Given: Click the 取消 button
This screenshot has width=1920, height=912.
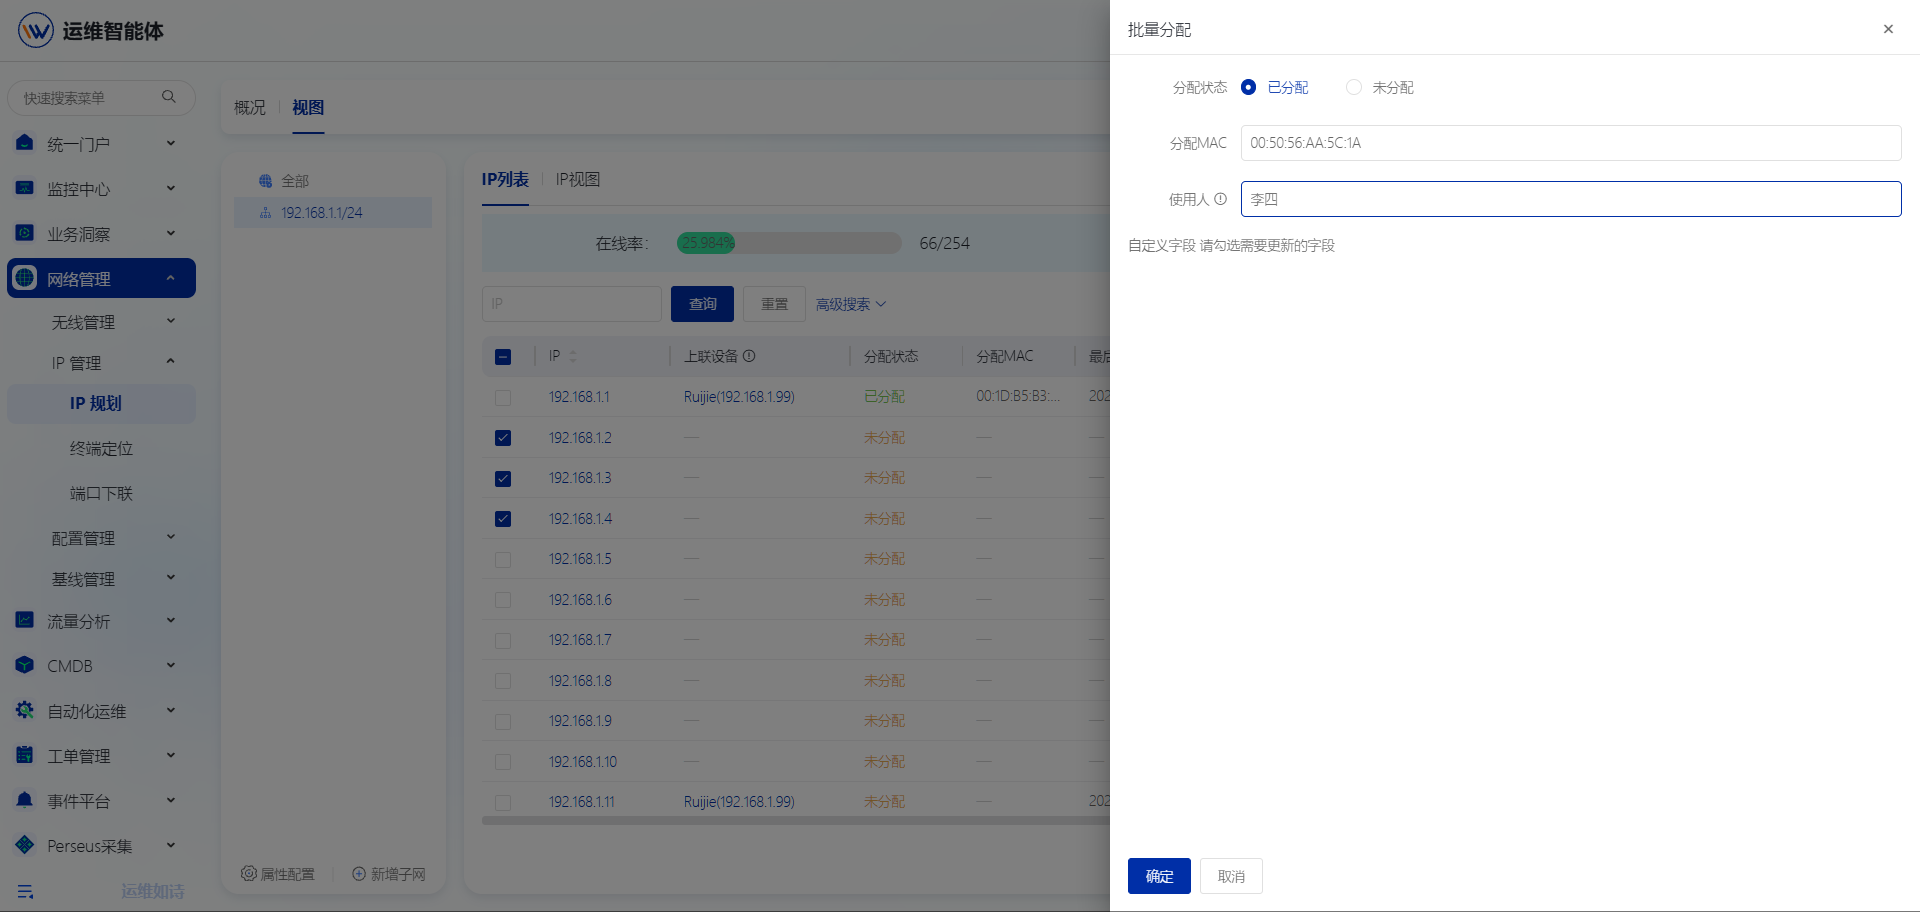Looking at the screenshot, I should [x=1231, y=876].
